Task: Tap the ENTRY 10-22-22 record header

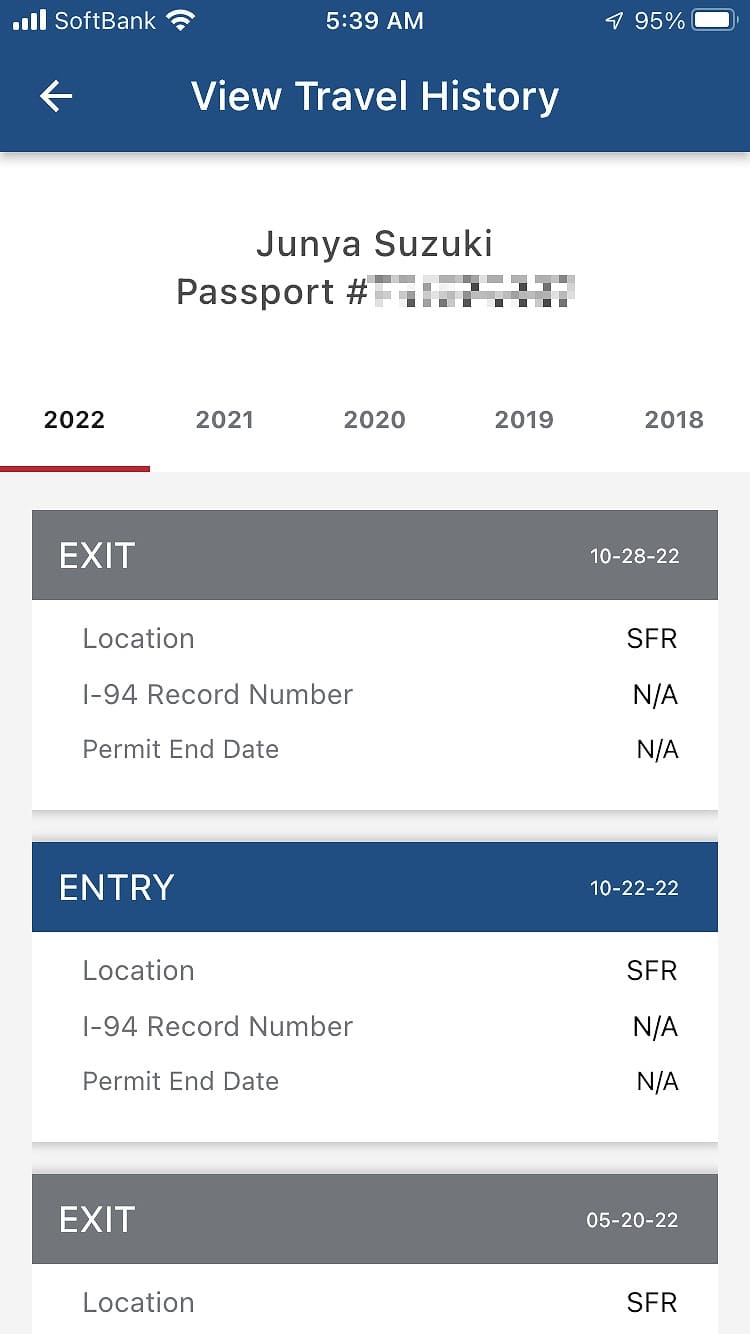Action: [x=375, y=887]
